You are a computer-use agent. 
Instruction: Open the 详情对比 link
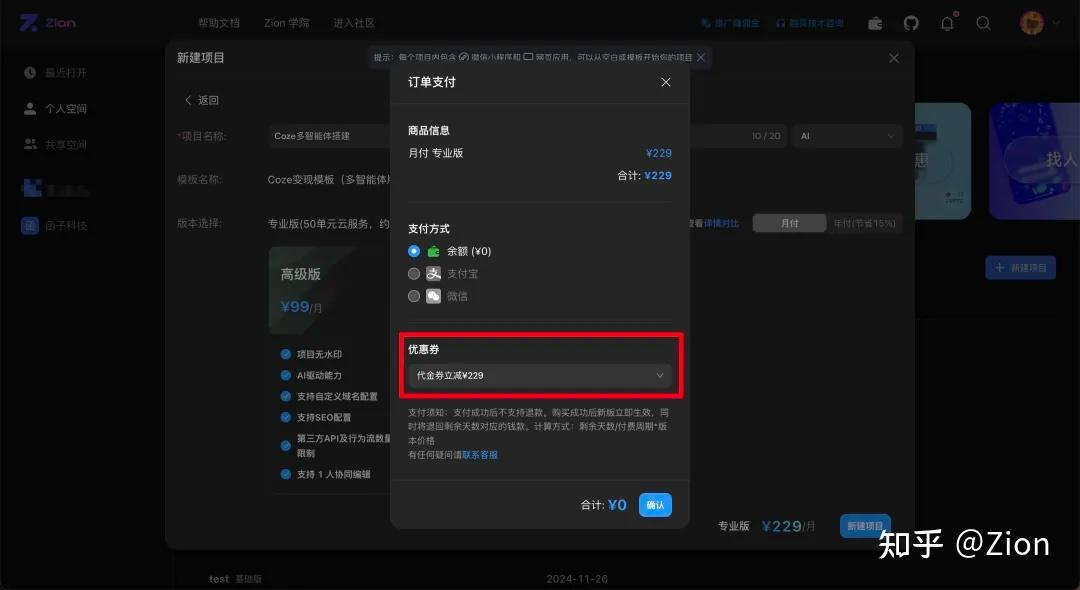pos(721,223)
